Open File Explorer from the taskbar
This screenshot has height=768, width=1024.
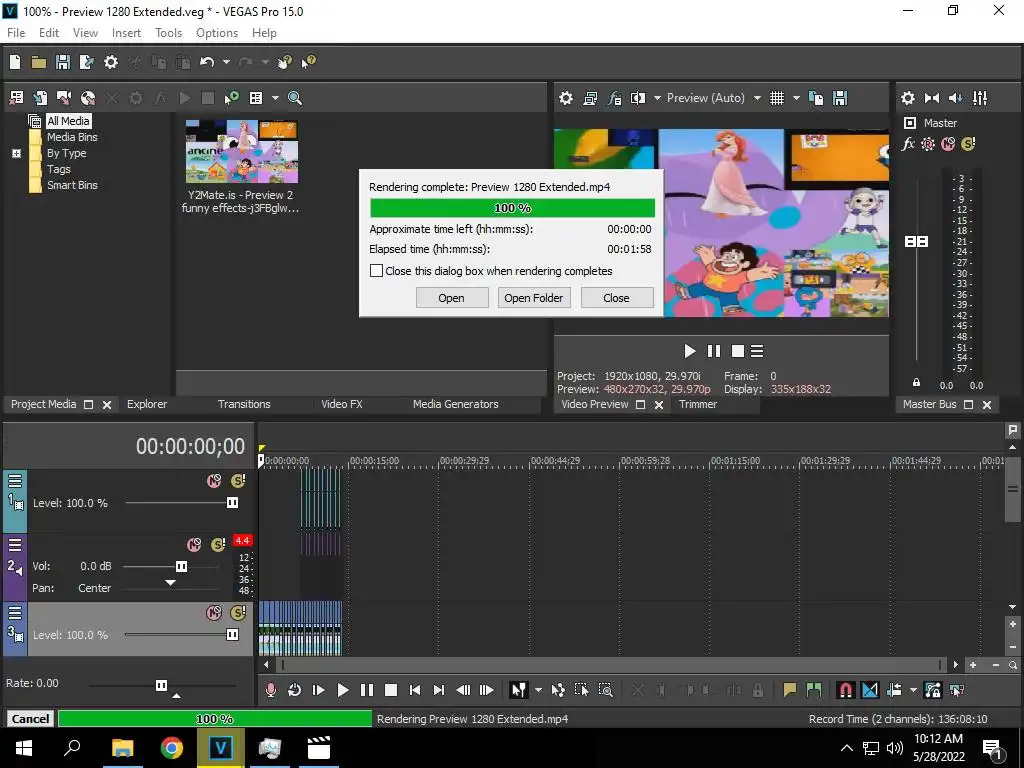(122, 748)
